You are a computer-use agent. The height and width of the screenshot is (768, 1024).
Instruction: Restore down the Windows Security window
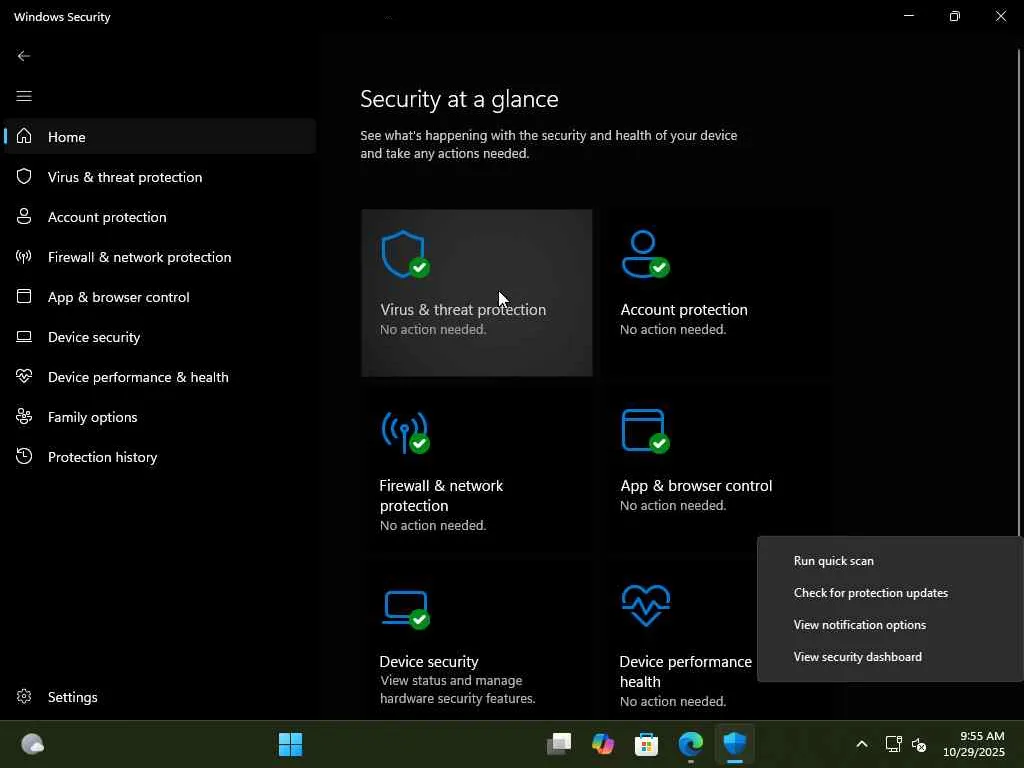[955, 16]
